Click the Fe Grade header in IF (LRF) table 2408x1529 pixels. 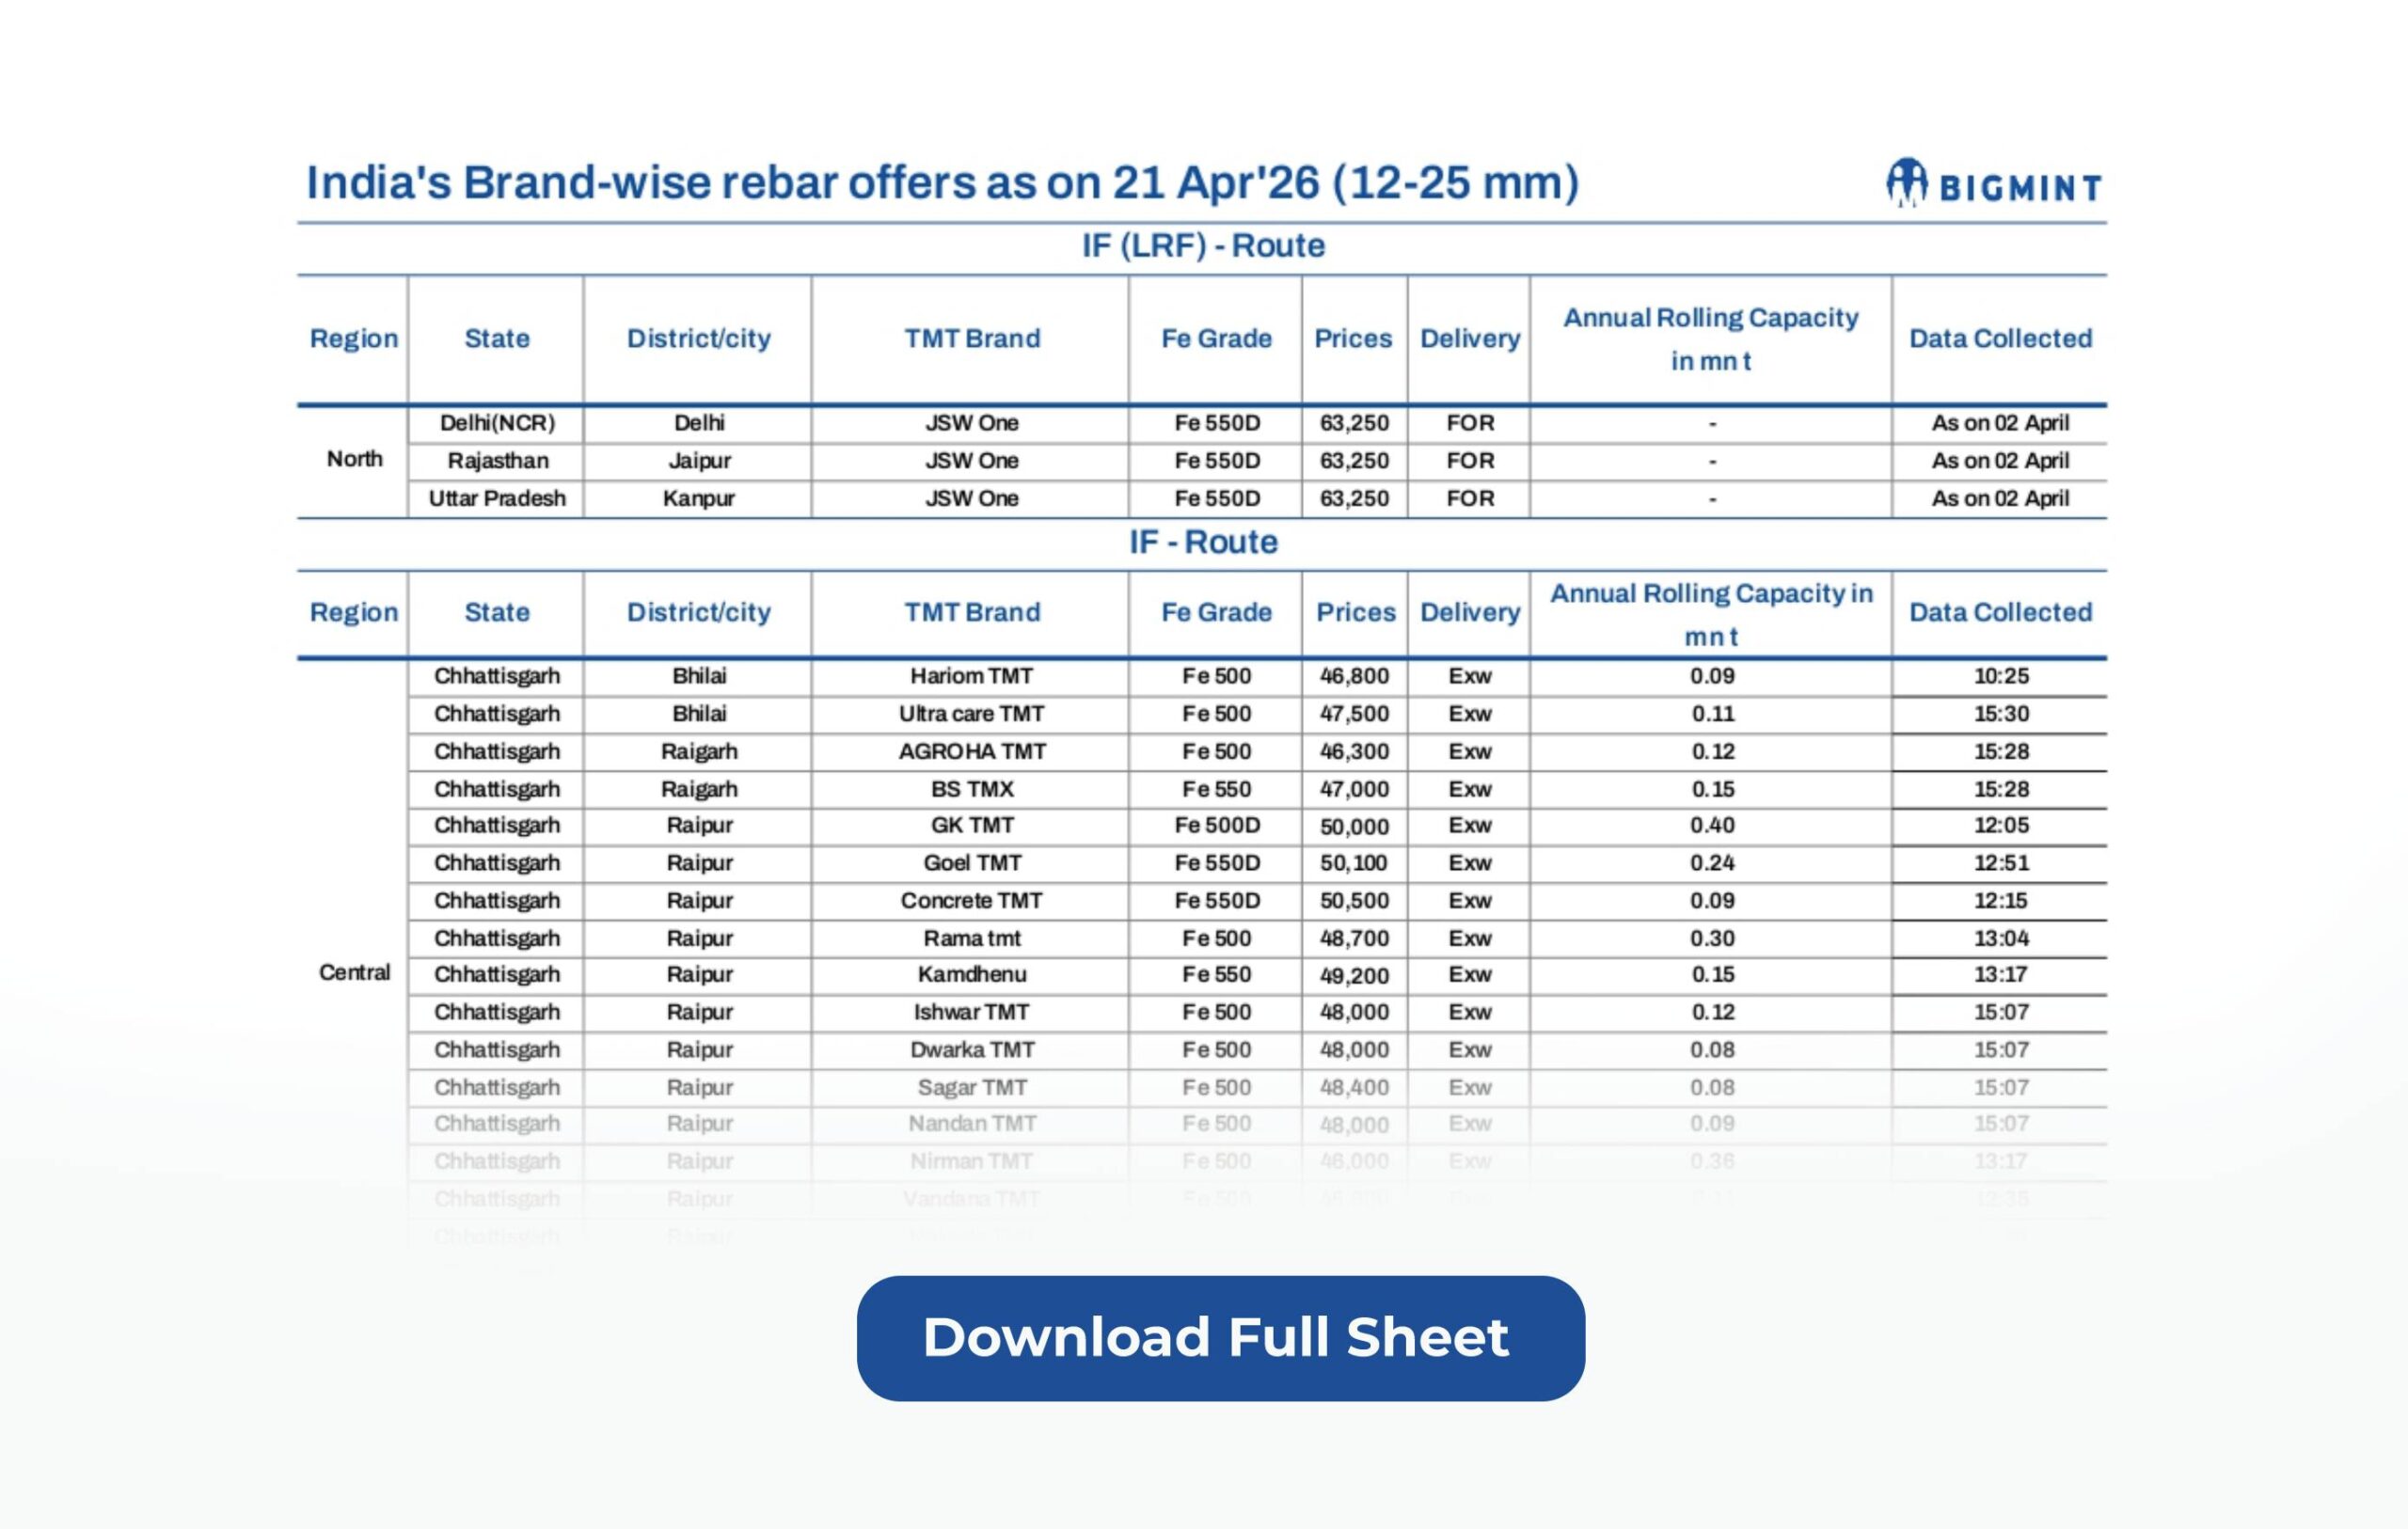pyautogui.click(x=1216, y=338)
